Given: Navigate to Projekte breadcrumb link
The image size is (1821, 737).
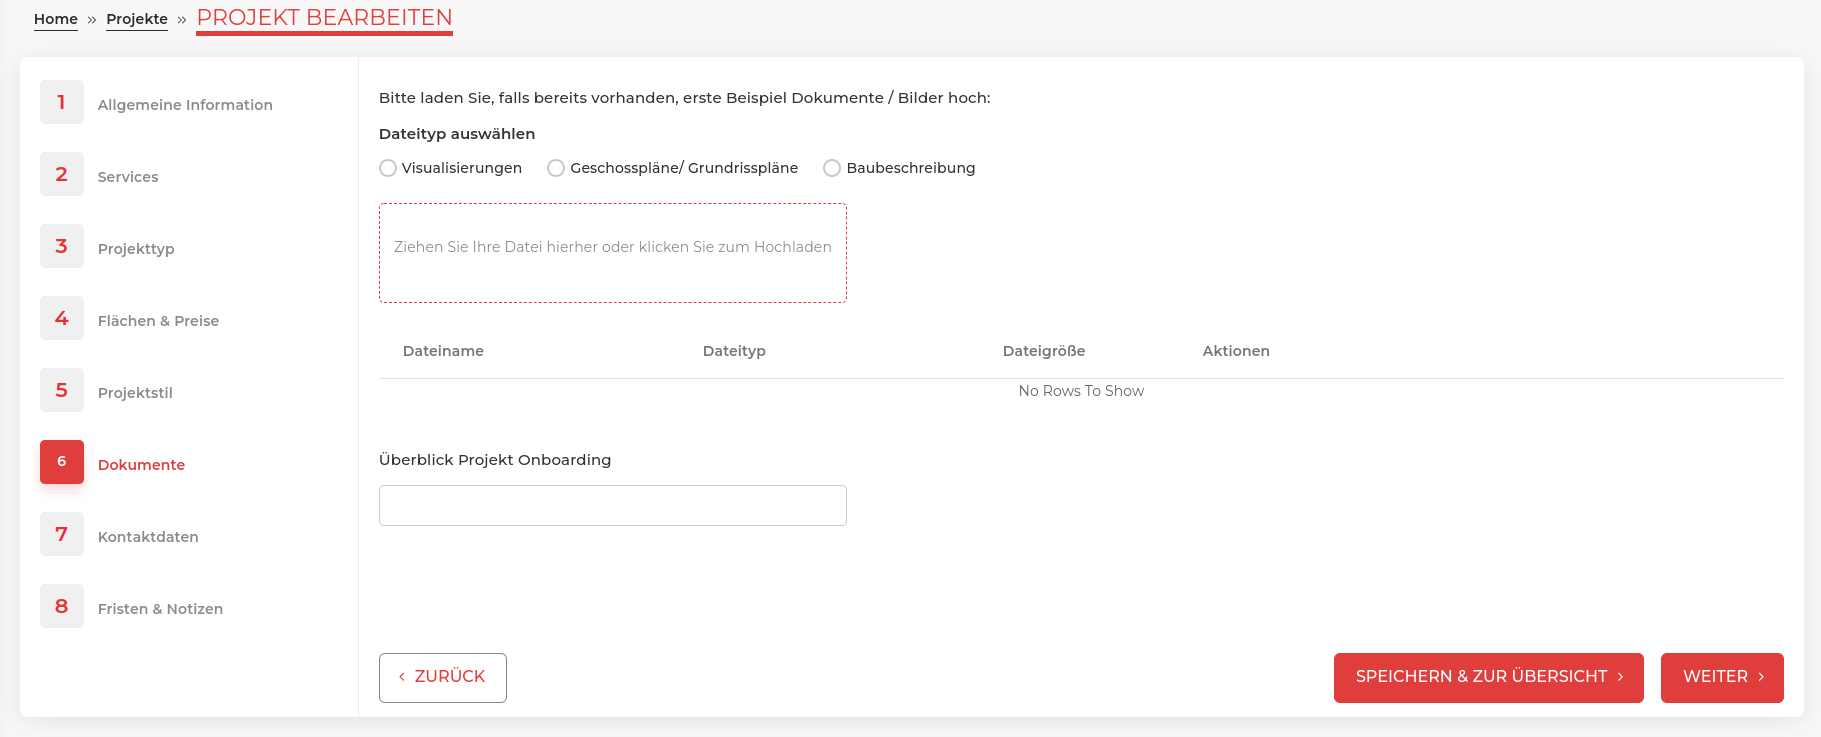Looking at the screenshot, I should coord(137,19).
